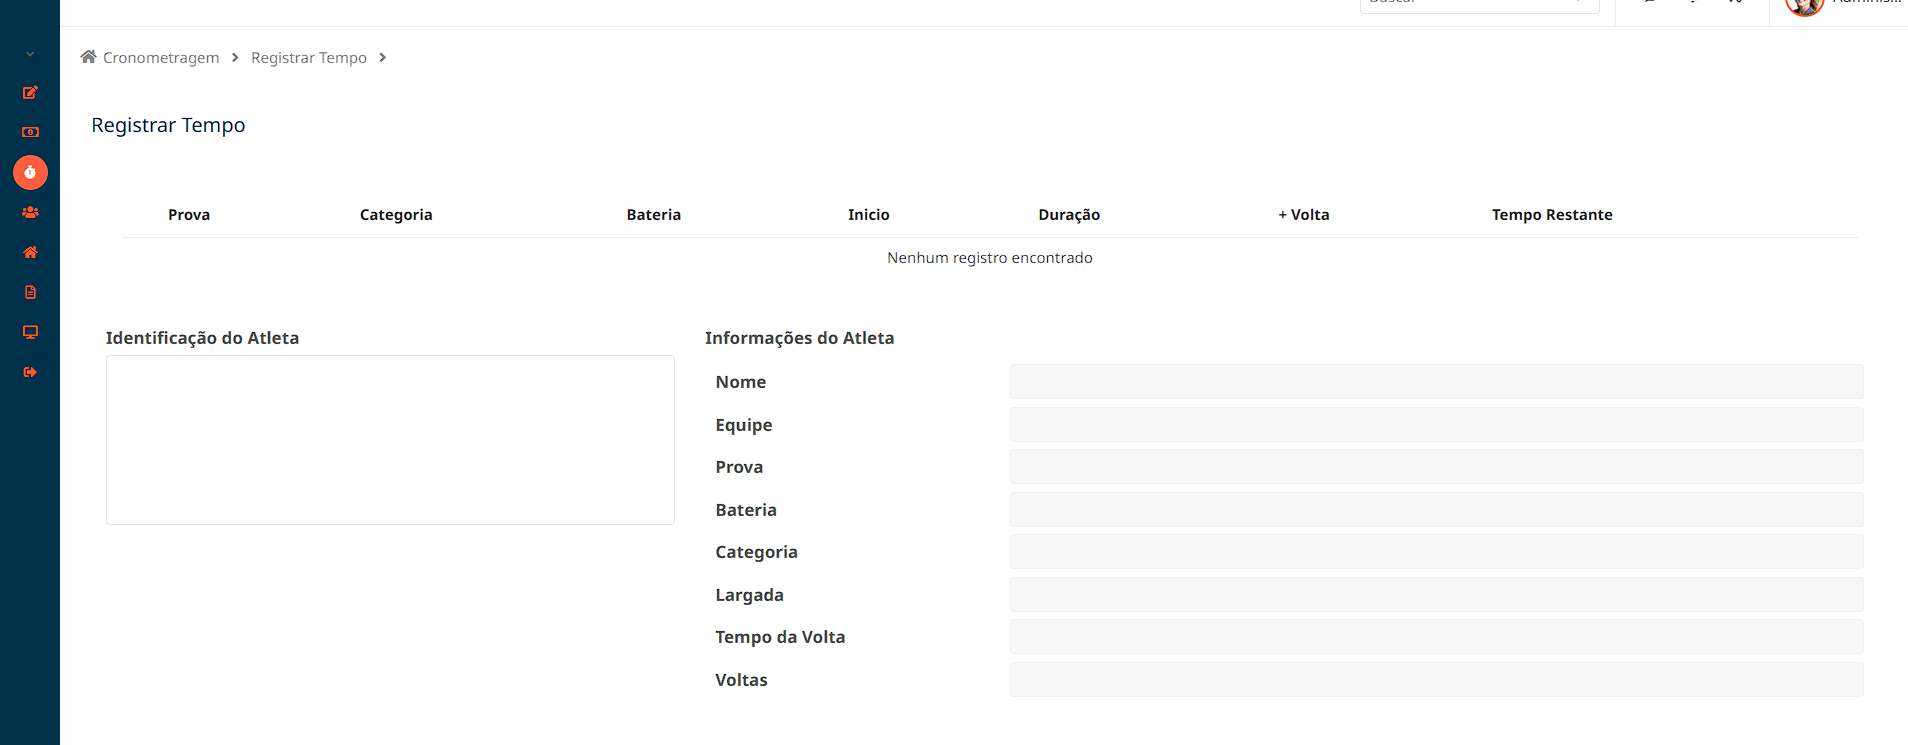This screenshot has height=745, width=1908.
Task: Click the Equipe input field
Action: 1436,425
